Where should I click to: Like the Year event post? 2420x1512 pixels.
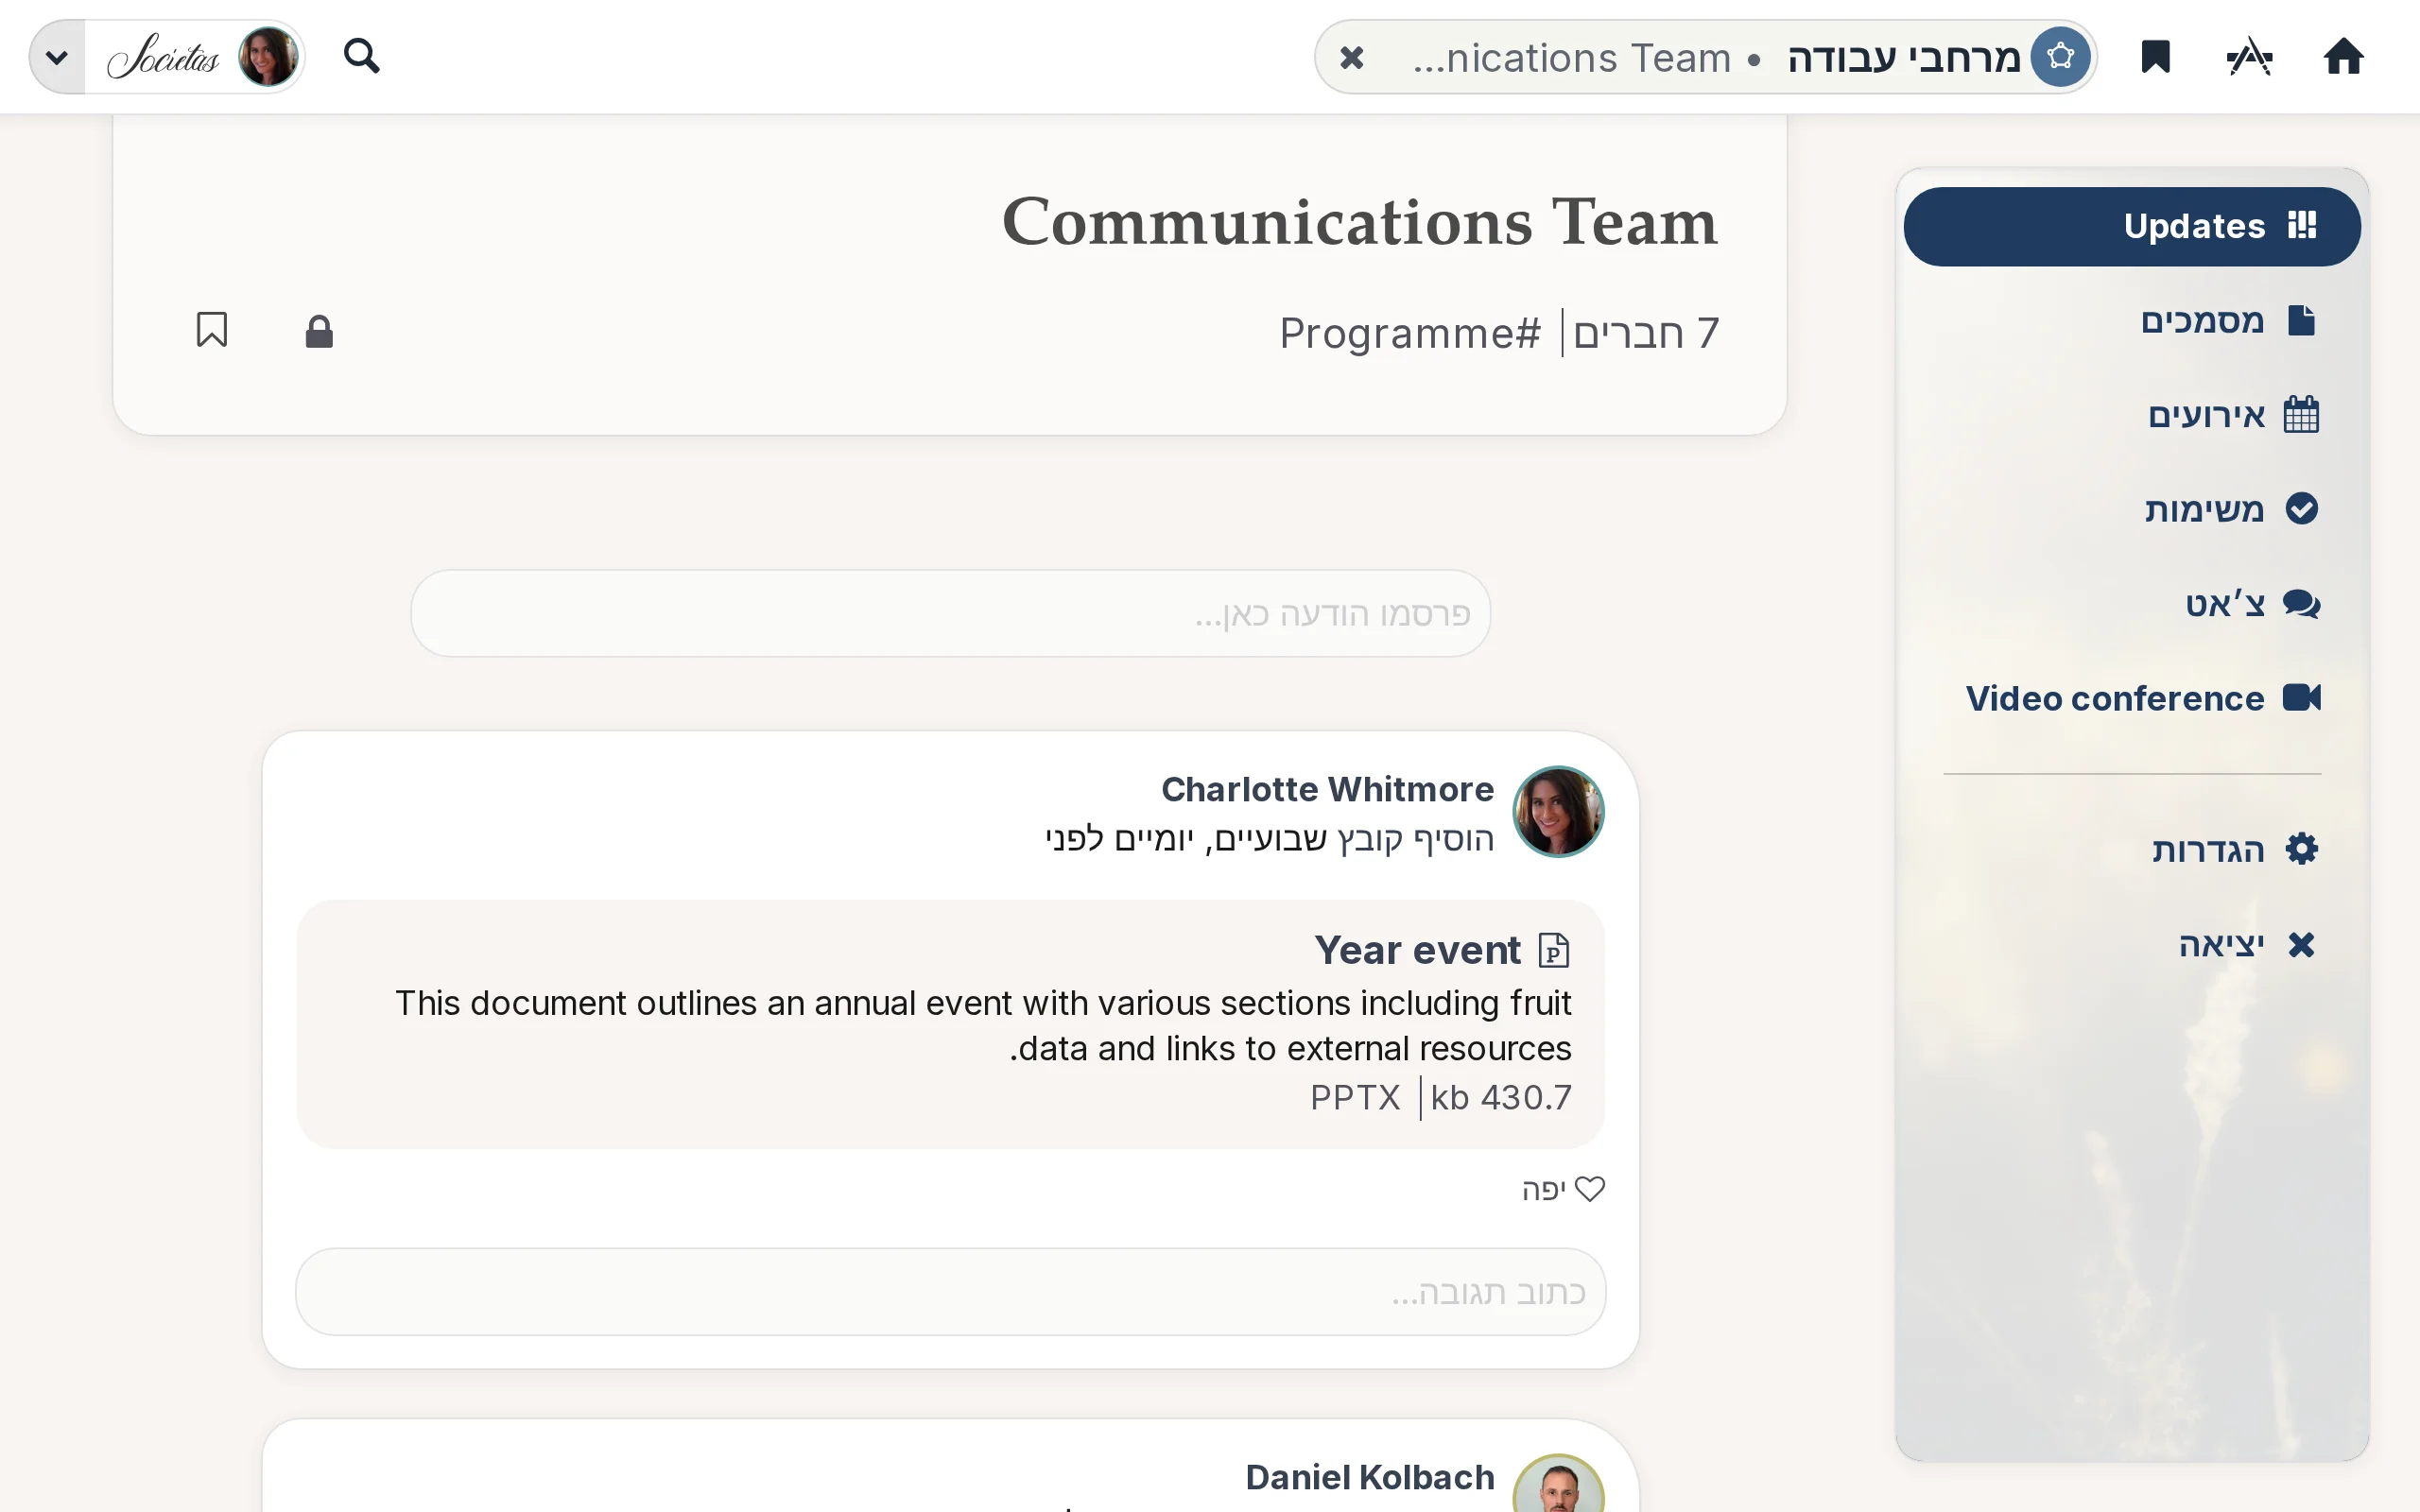click(x=1563, y=1189)
